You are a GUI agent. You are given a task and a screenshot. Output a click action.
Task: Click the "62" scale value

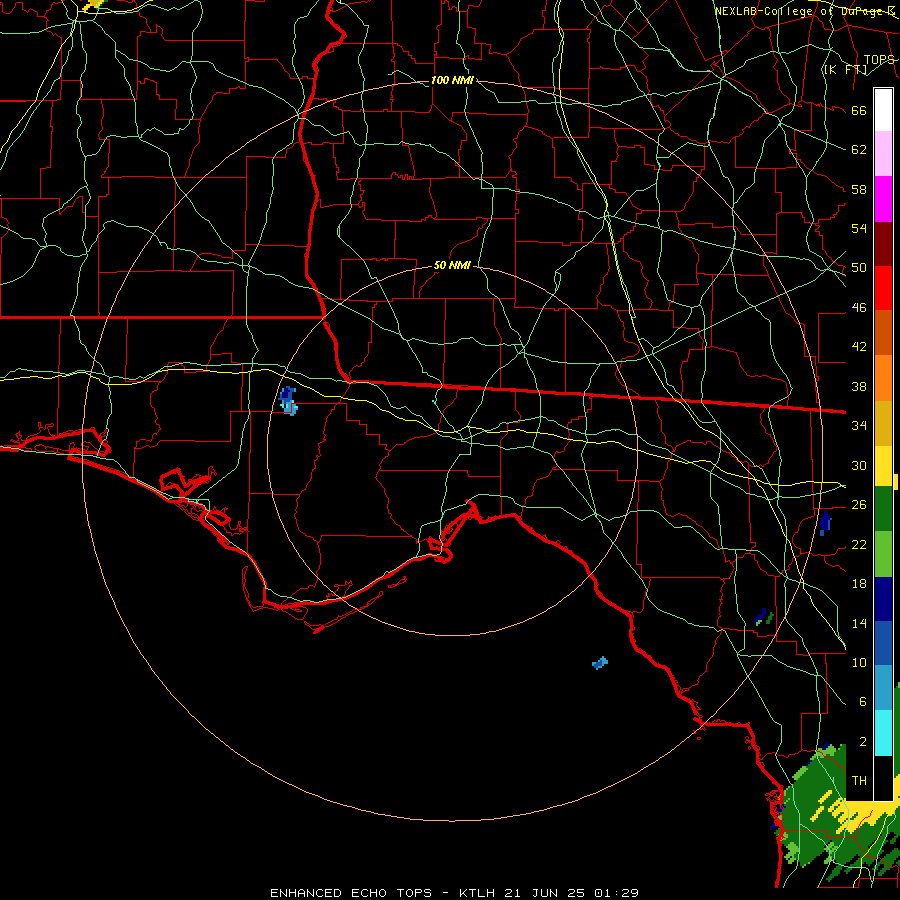(x=859, y=150)
